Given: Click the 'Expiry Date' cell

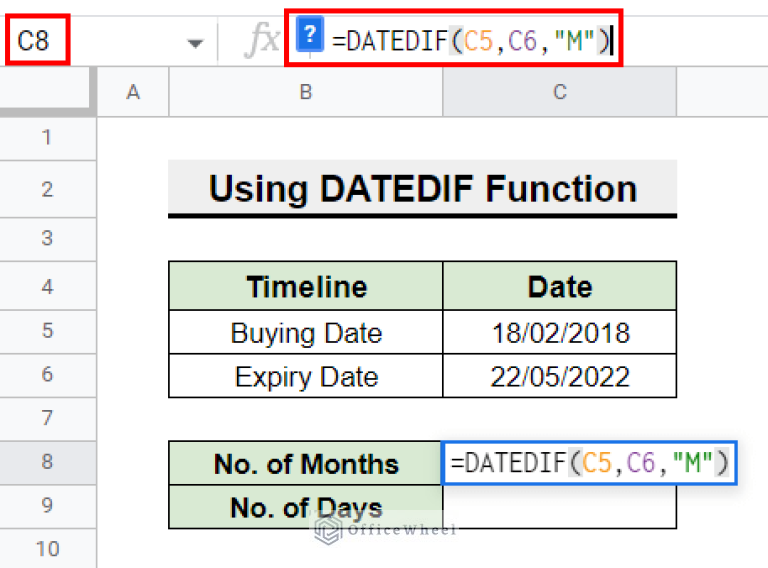Looking at the screenshot, I should (306, 376).
